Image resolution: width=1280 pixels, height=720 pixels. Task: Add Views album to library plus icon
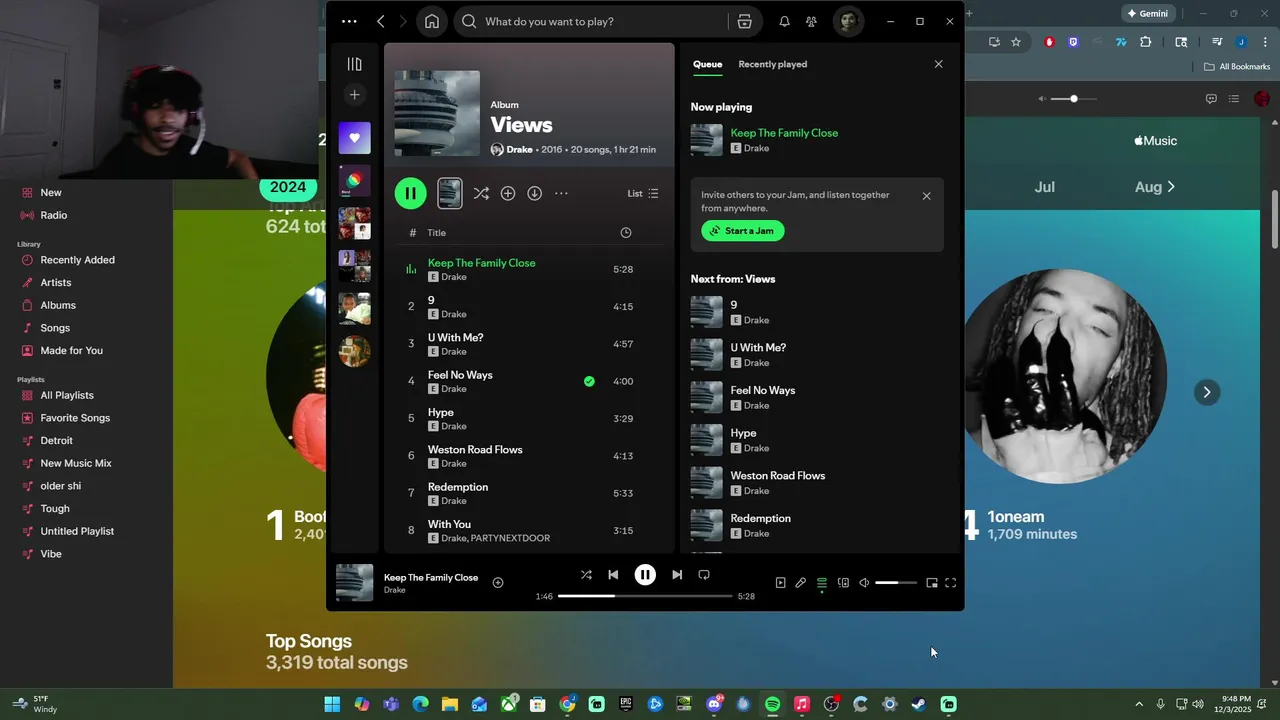[x=508, y=193]
